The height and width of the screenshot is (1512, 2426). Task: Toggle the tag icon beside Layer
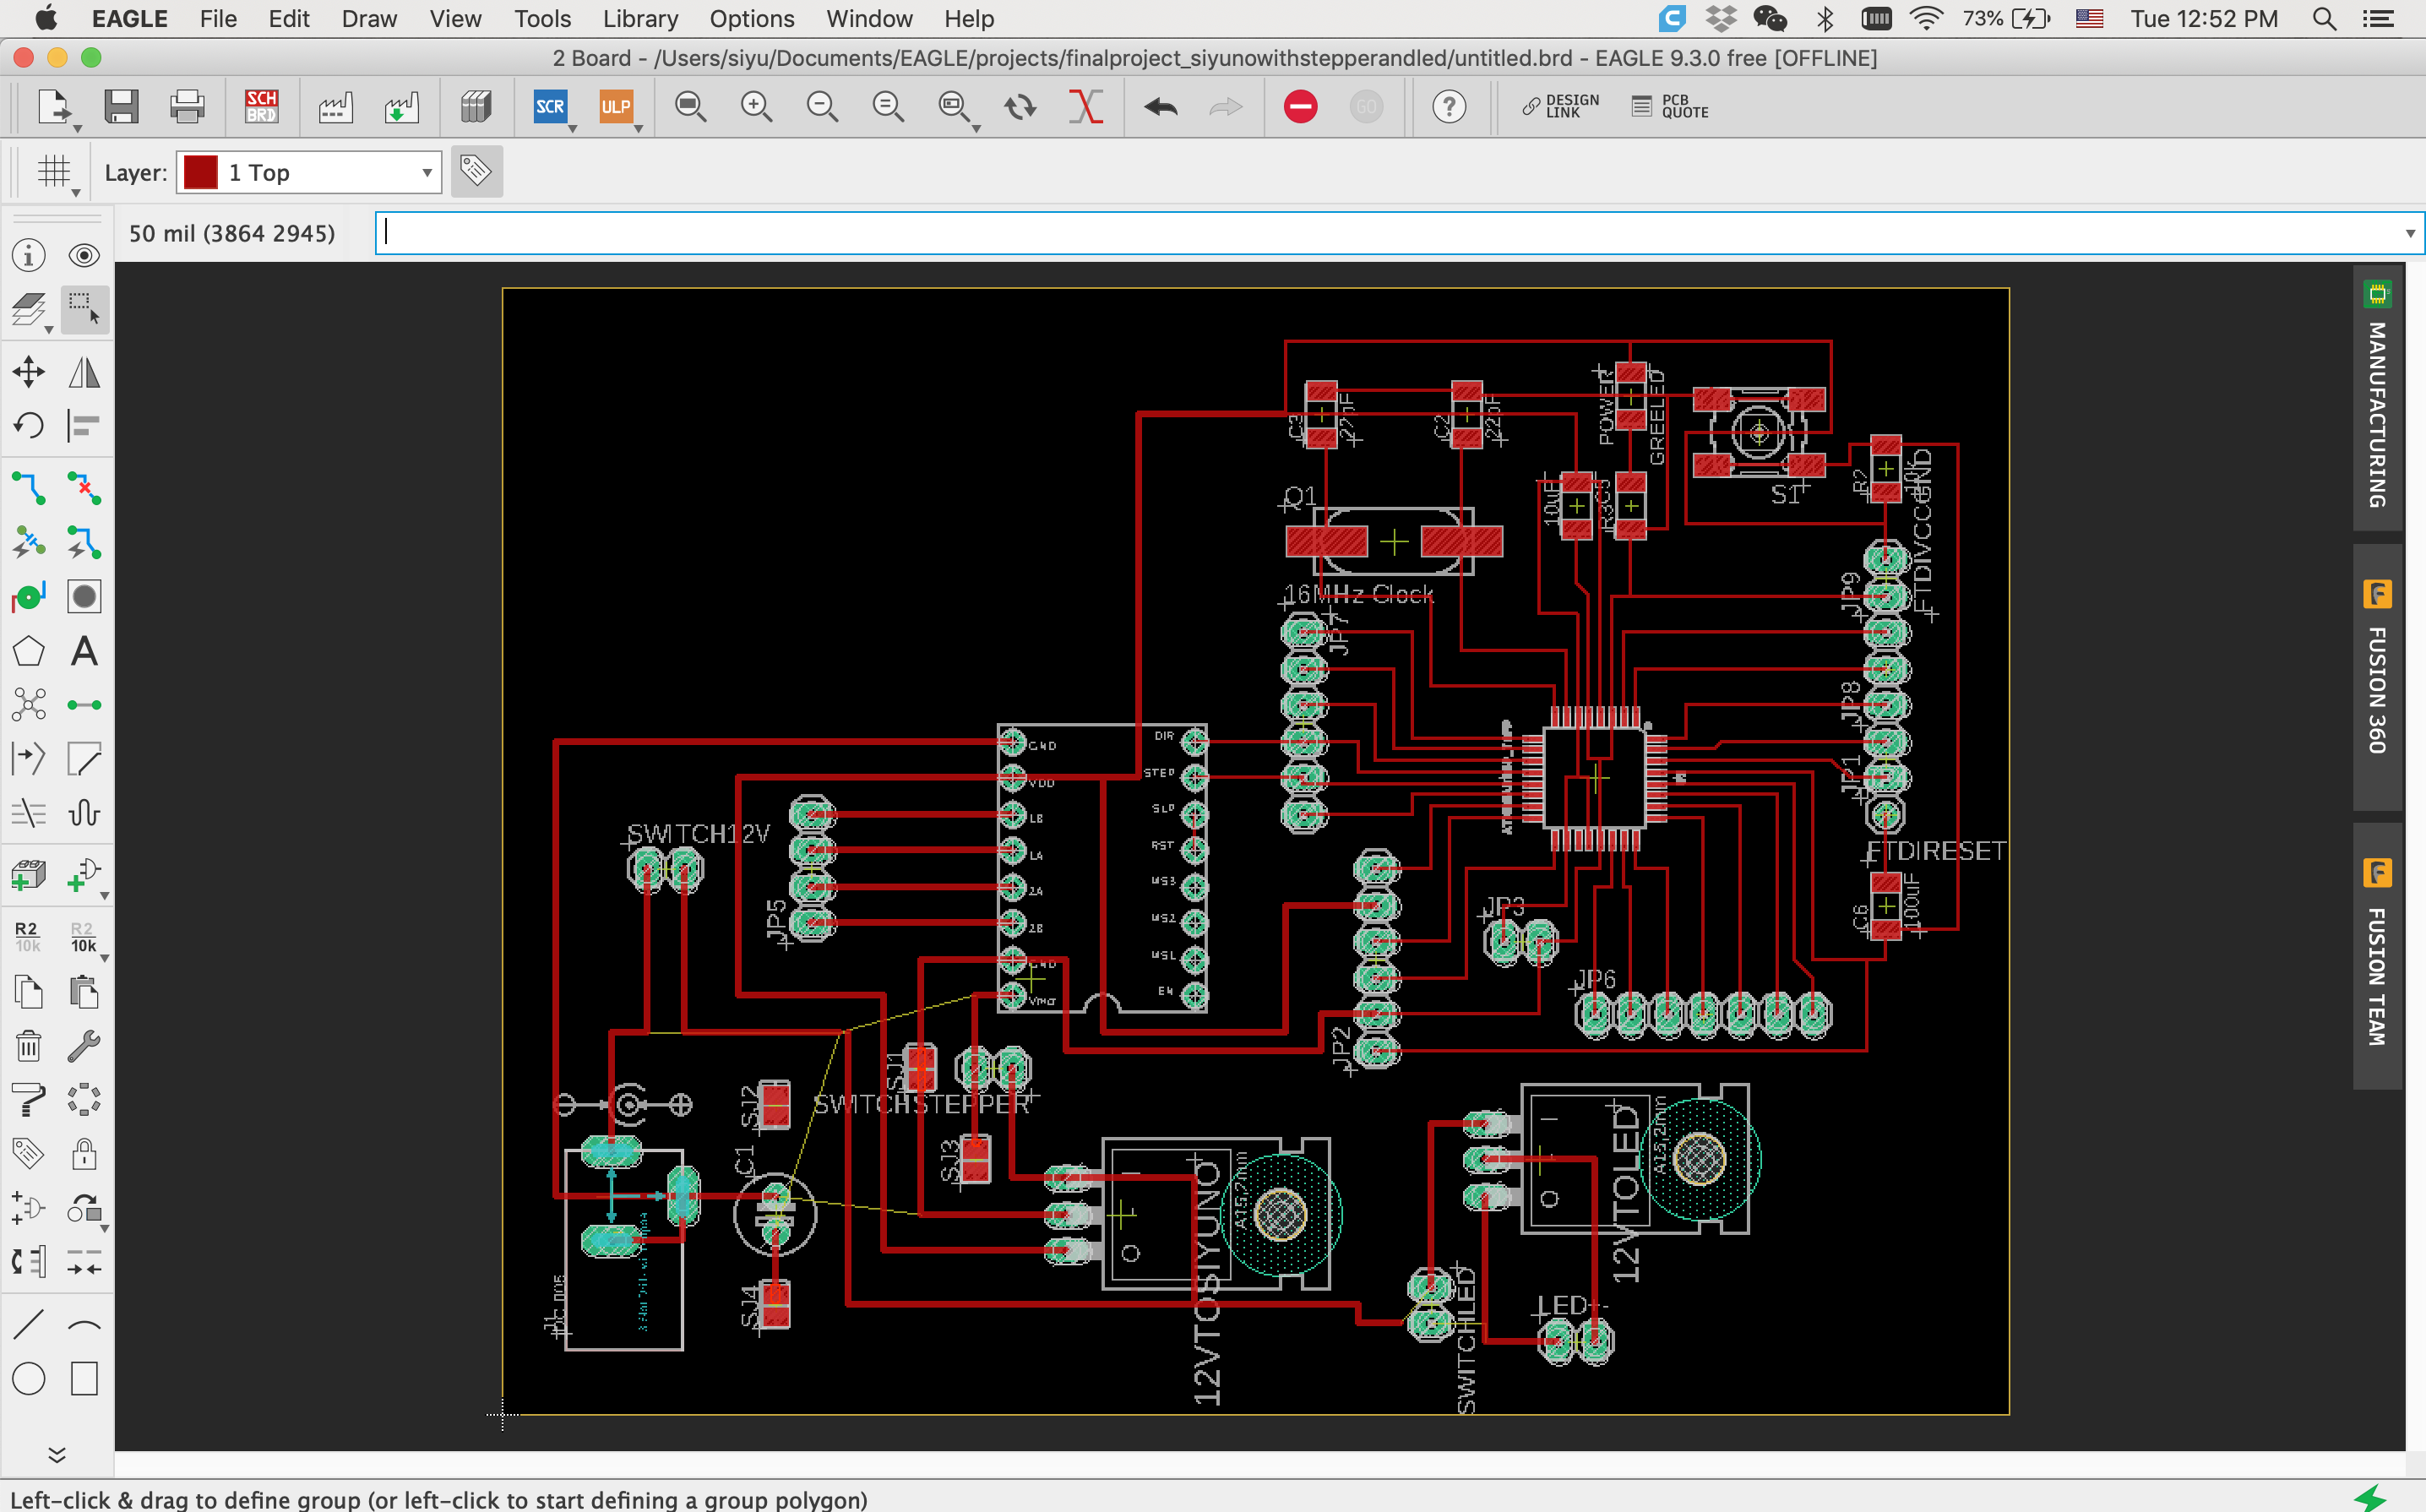point(476,172)
